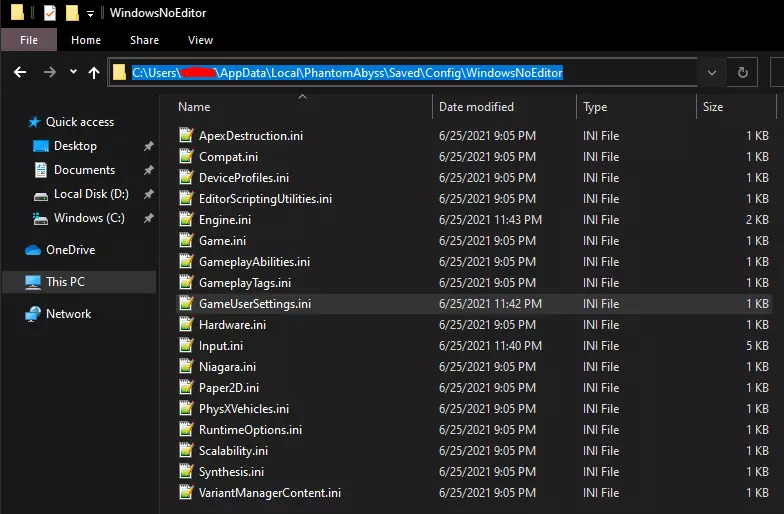Select the PhysXVehicles.ini file name
784x514 pixels.
tap(244, 409)
